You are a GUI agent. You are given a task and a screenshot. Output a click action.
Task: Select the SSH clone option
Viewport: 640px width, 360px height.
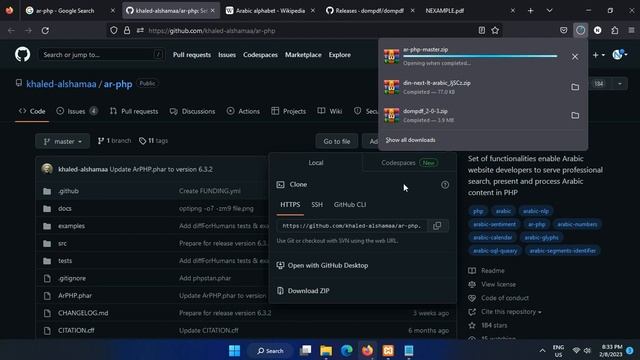coord(317,205)
